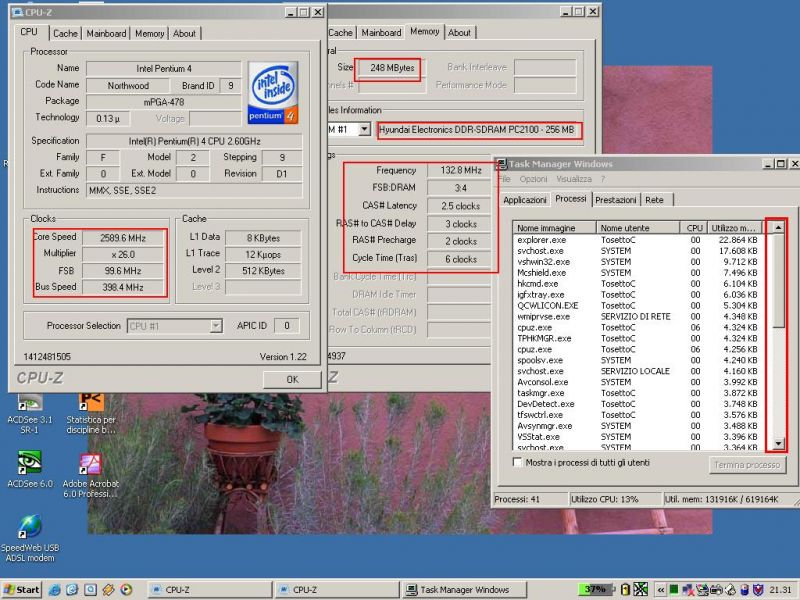
Task: Click the taskbar clock showing 21.31
Action: [x=780, y=590]
